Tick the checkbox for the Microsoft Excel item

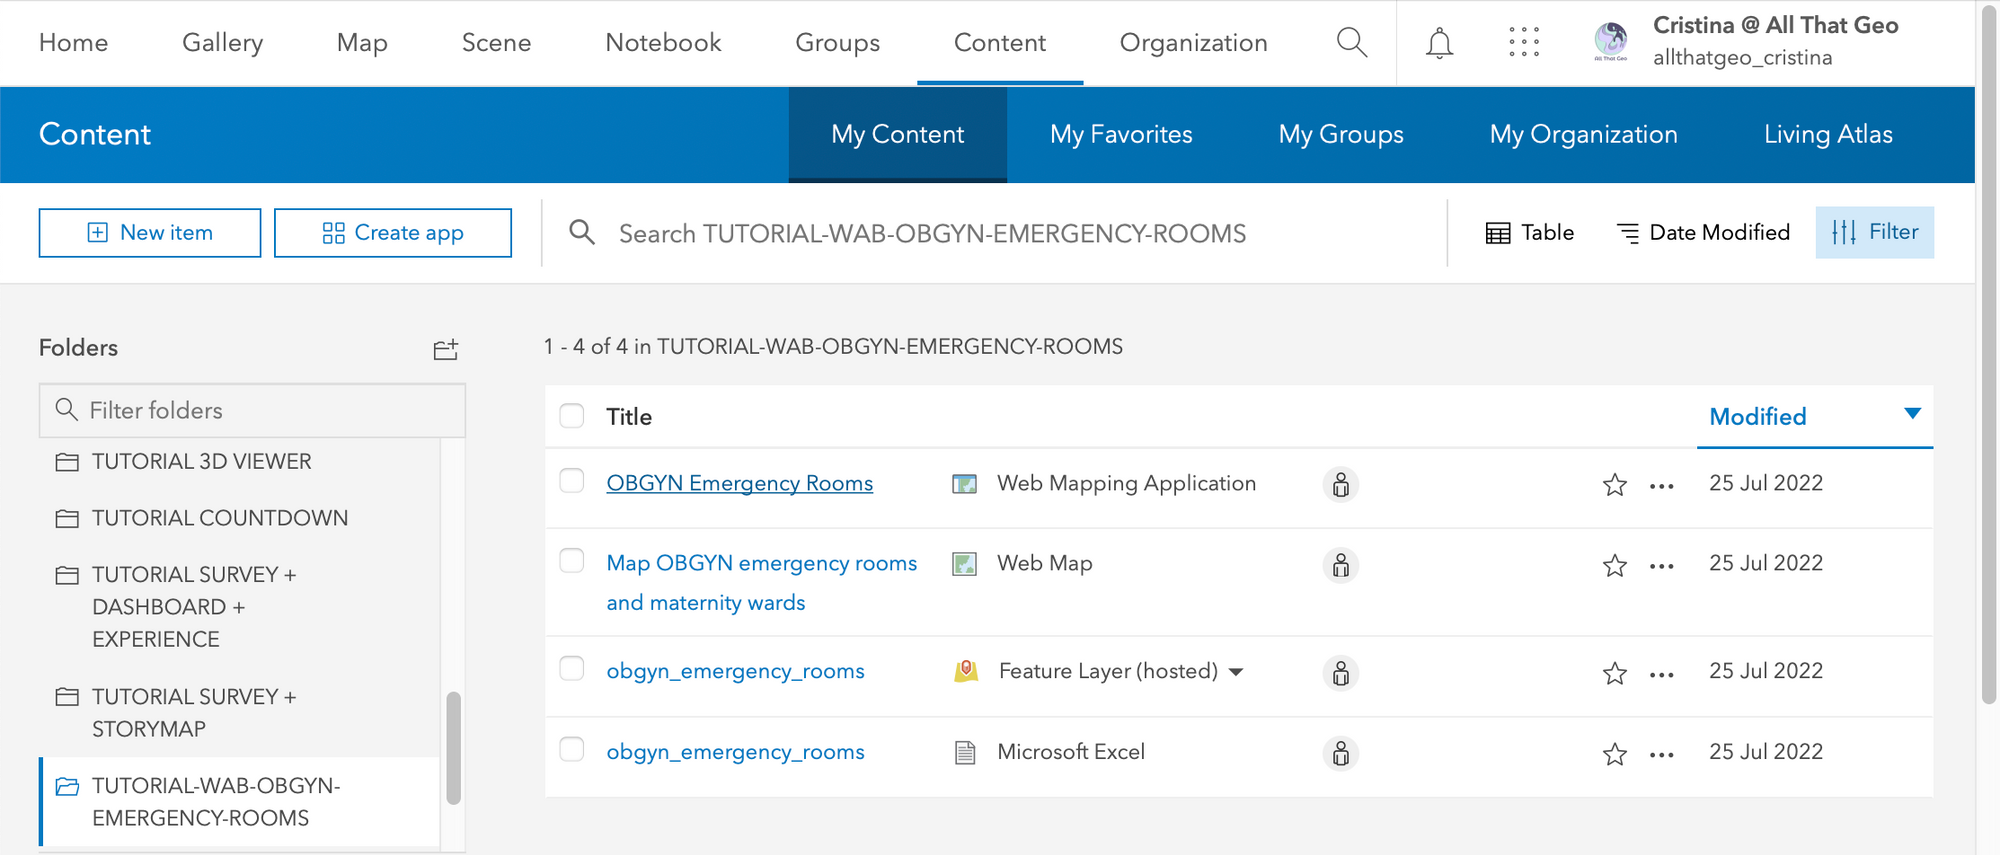click(572, 749)
